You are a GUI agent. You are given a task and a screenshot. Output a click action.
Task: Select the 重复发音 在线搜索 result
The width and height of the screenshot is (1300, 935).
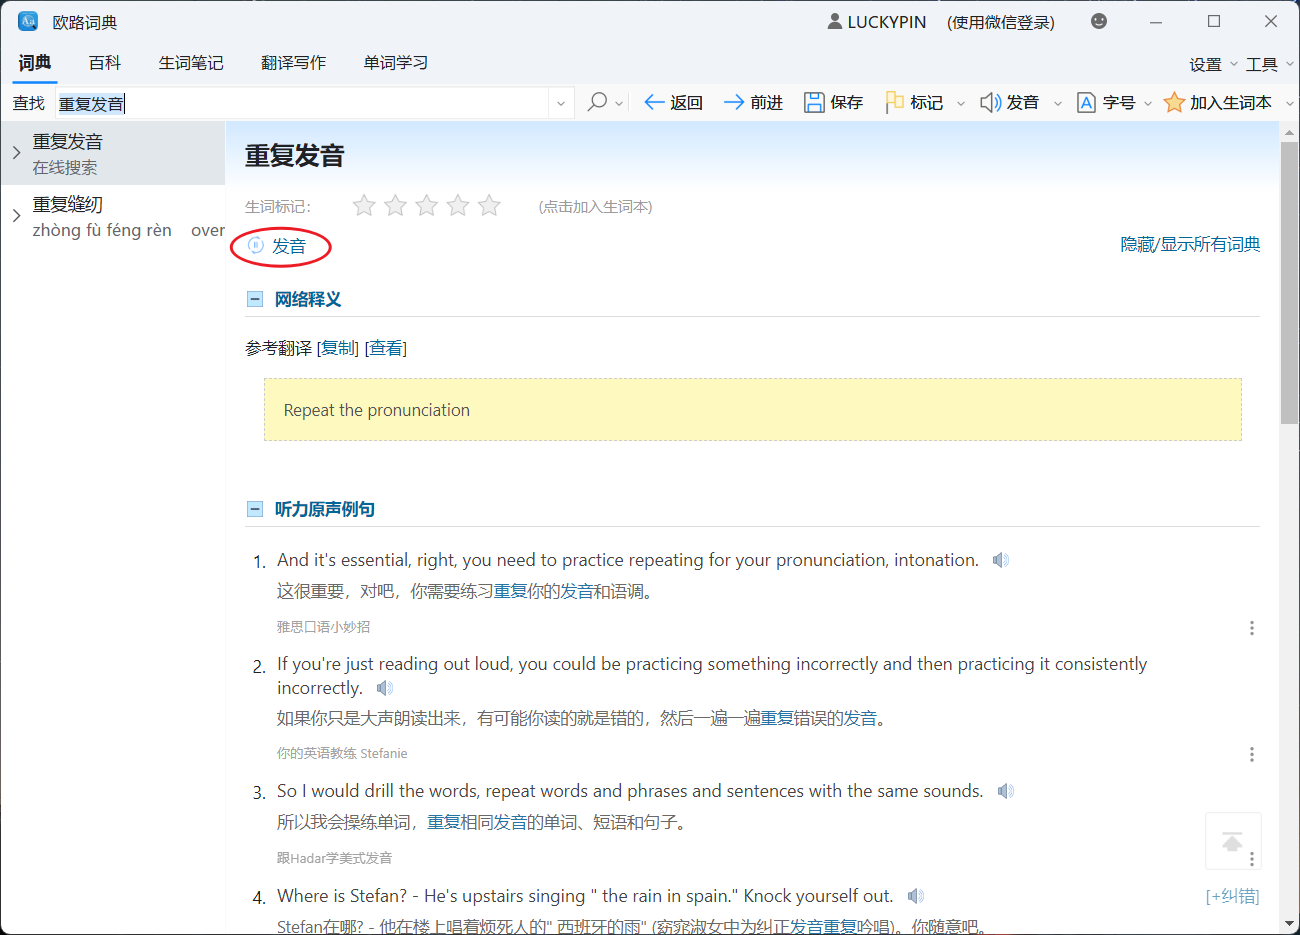click(x=113, y=153)
